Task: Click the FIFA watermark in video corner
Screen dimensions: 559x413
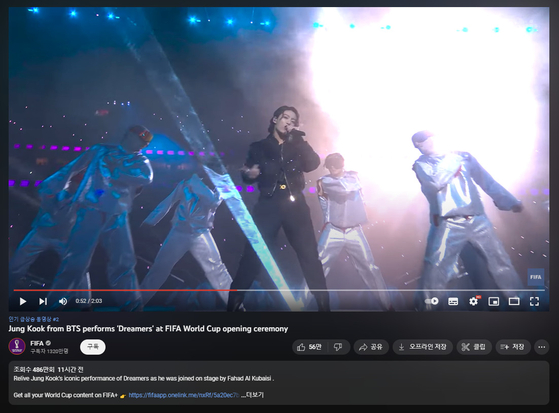Action: (x=535, y=277)
